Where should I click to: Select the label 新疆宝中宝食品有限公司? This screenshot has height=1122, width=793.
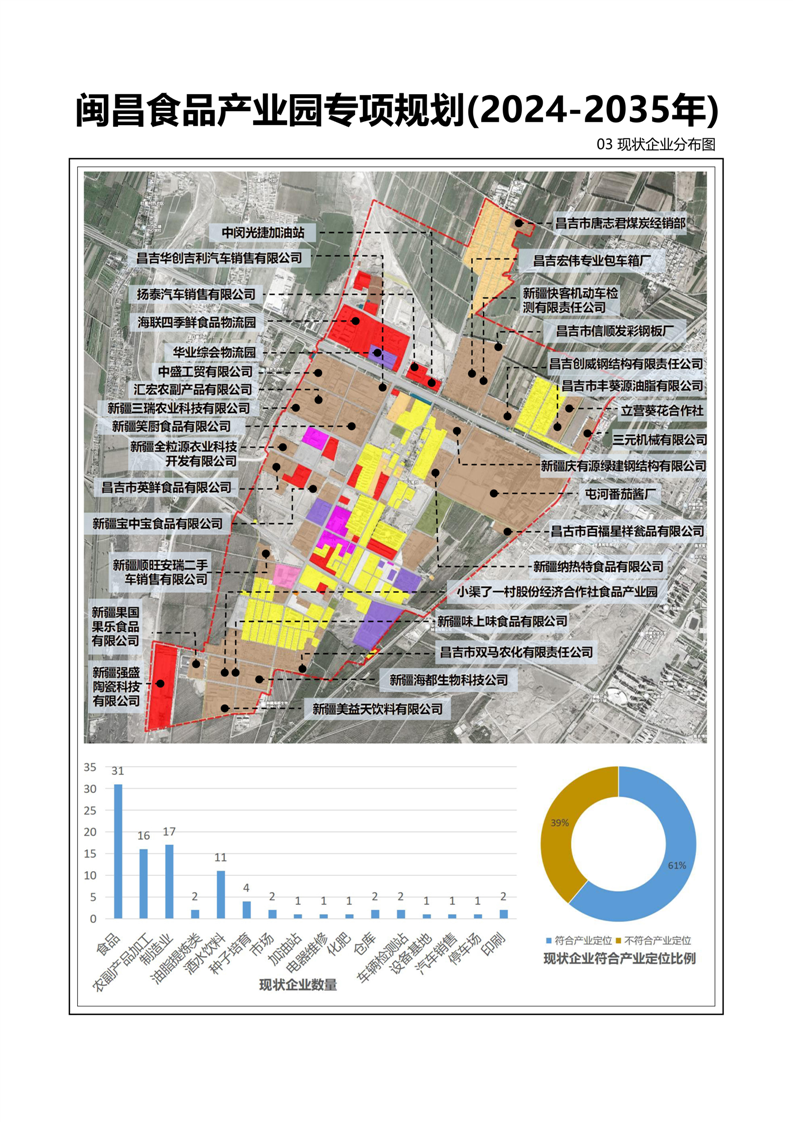157,524
